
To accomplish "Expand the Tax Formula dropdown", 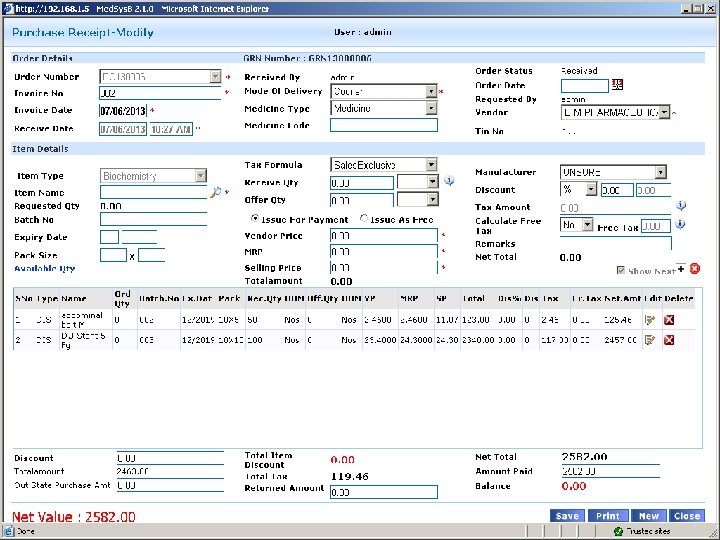I will click(431, 164).
